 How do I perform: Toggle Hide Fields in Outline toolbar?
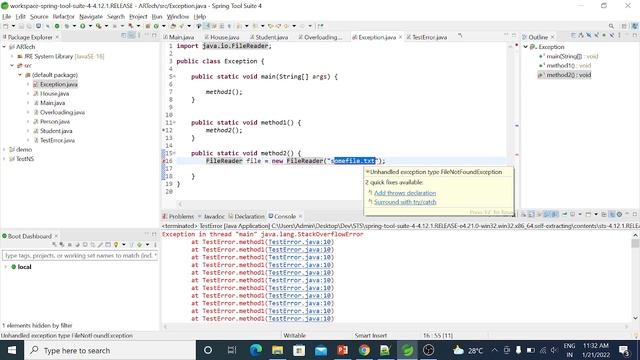click(x=589, y=36)
